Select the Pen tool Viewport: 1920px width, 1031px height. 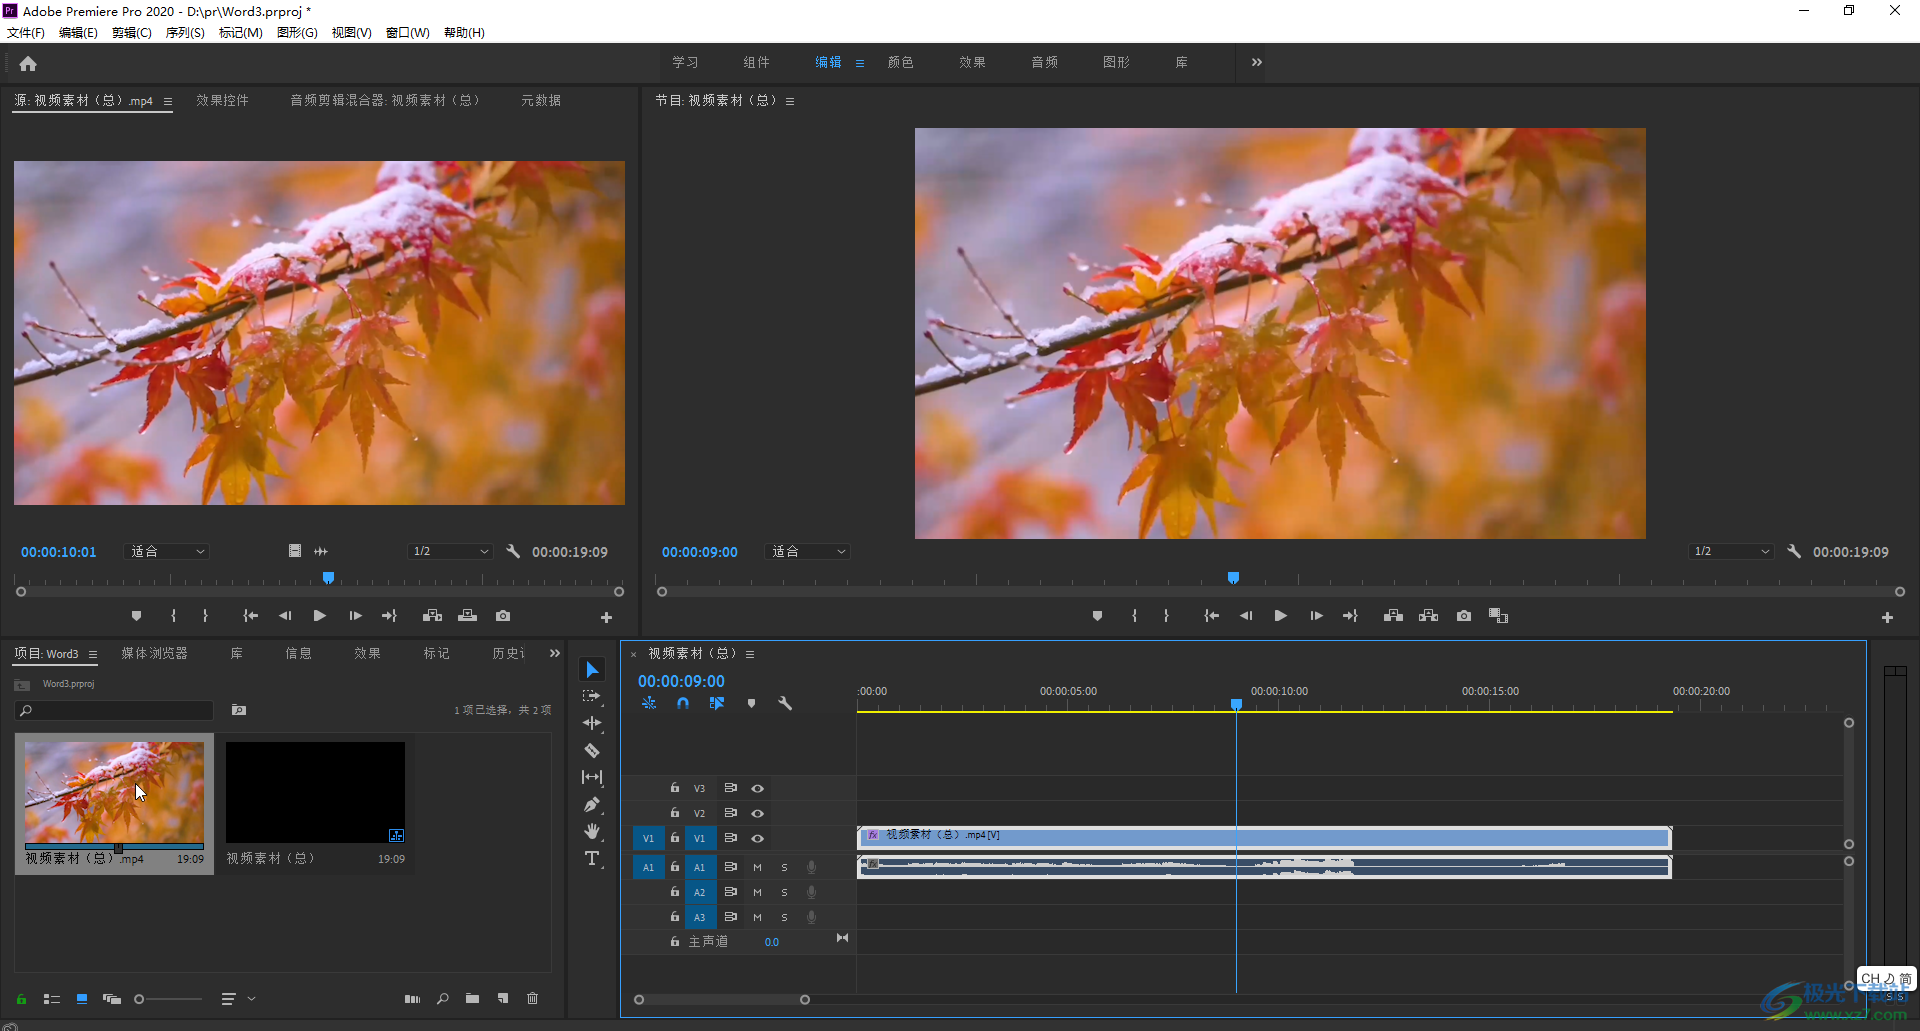click(592, 804)
